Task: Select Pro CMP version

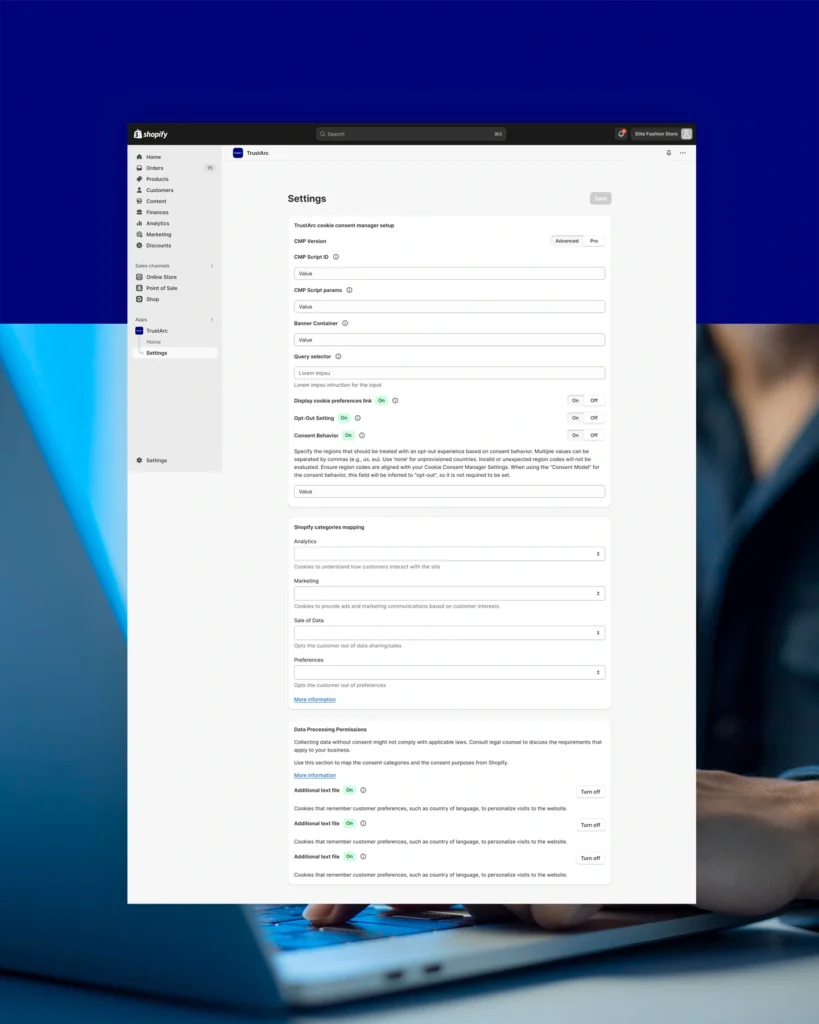Action: point(594,241)
